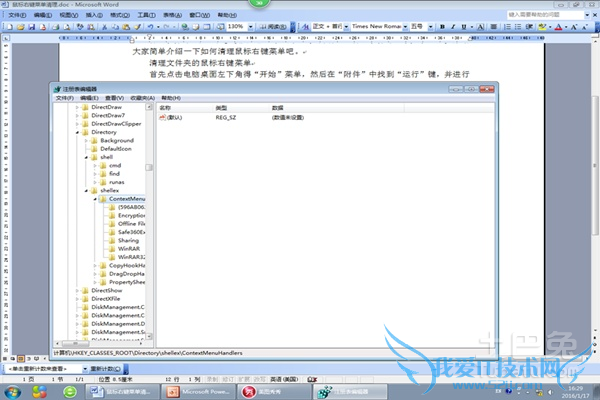
Task: Open Word's Insert menu
Action: pos(94,15)
